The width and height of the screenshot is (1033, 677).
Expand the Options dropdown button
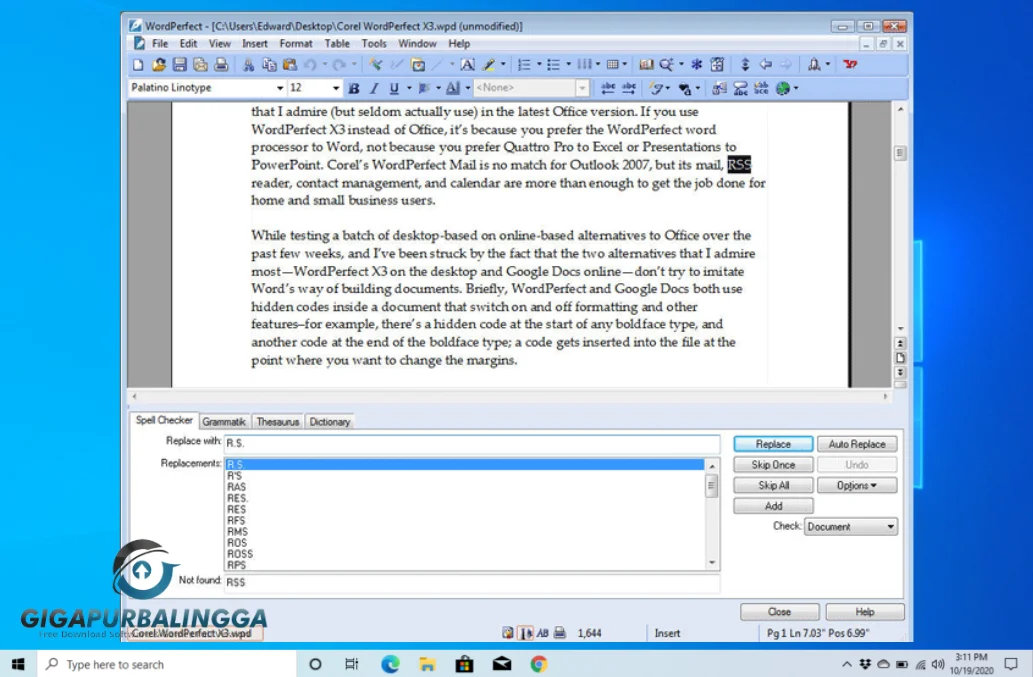point(856,485)
